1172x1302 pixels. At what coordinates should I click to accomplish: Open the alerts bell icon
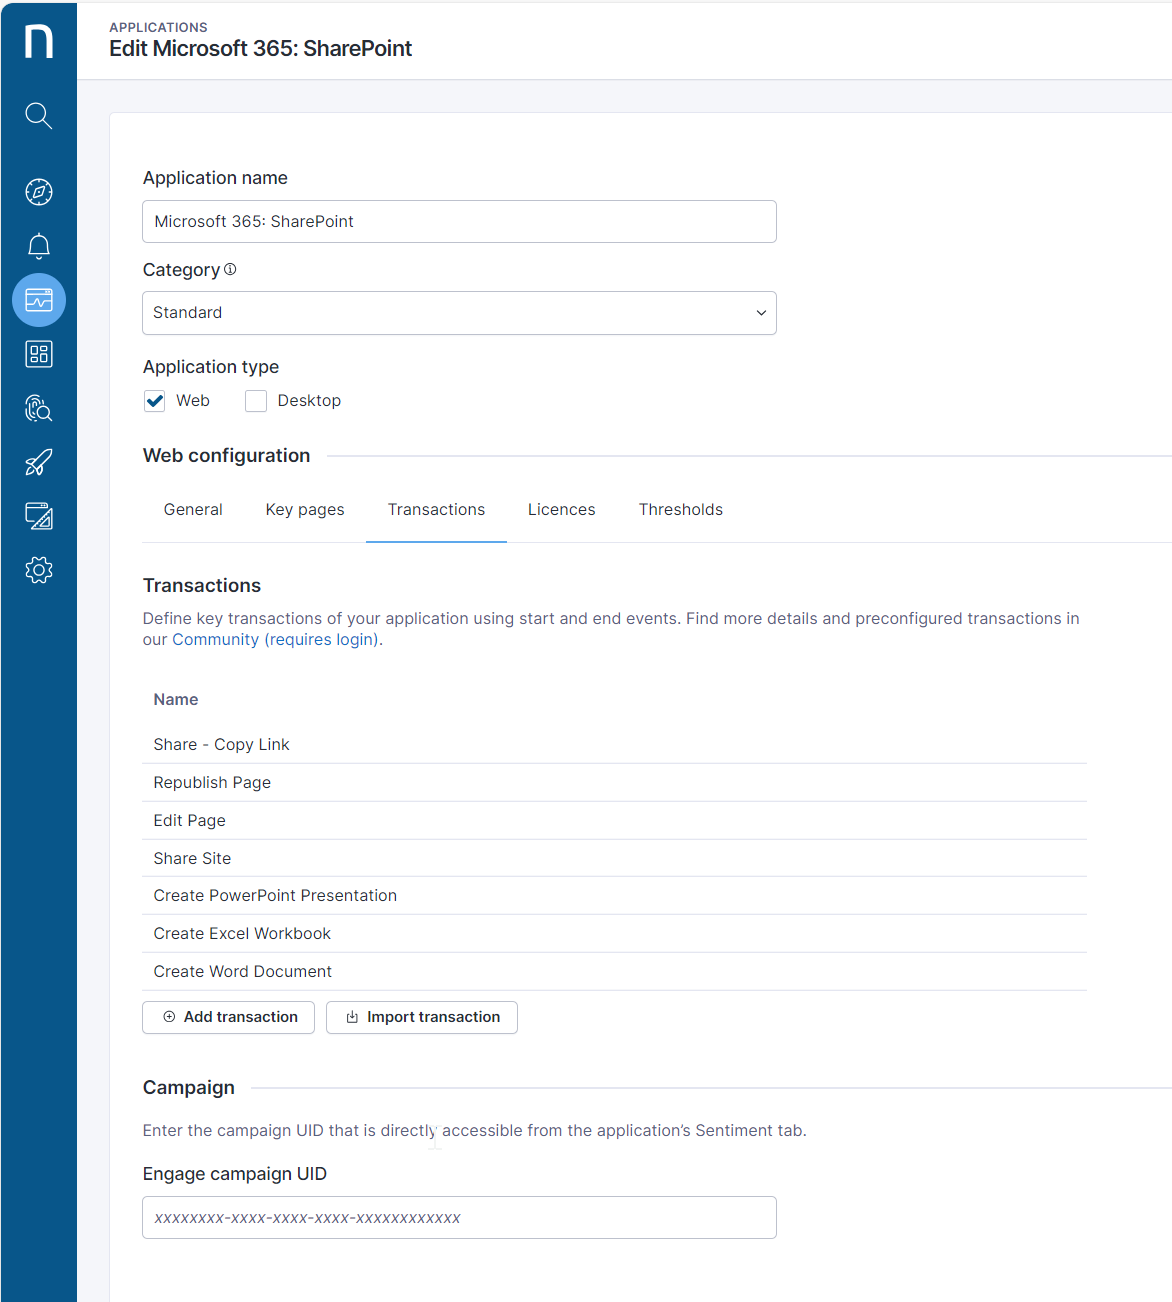click(39, 246)
